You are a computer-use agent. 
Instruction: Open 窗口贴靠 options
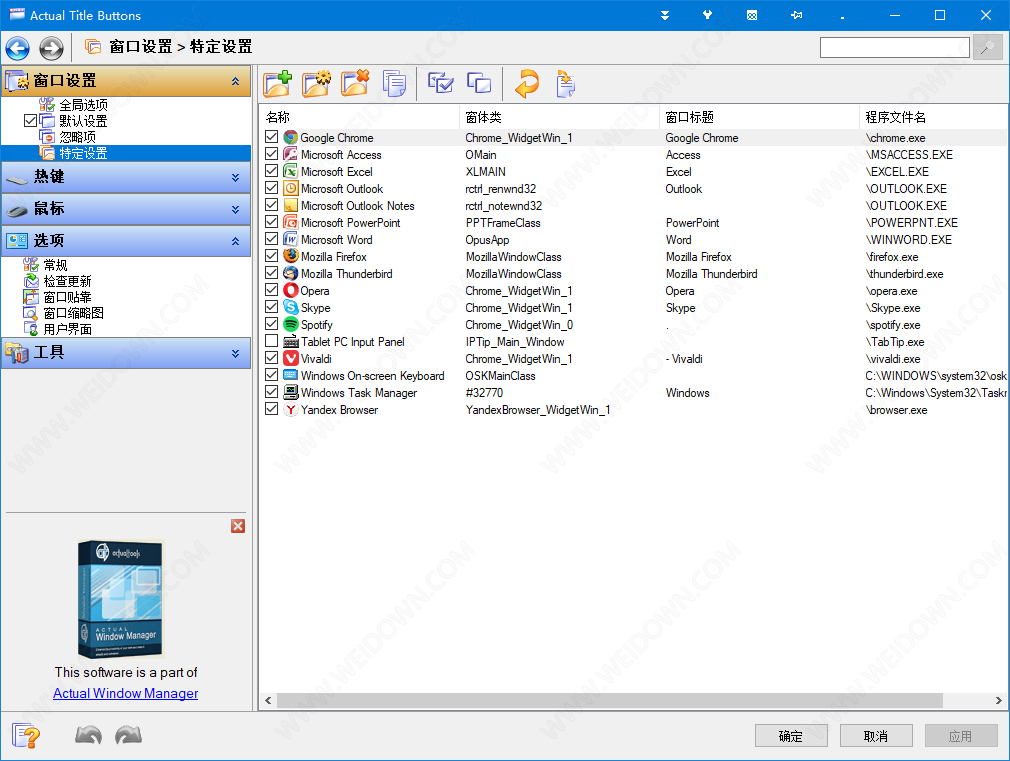pyautogui.click(x=67, y=297)
